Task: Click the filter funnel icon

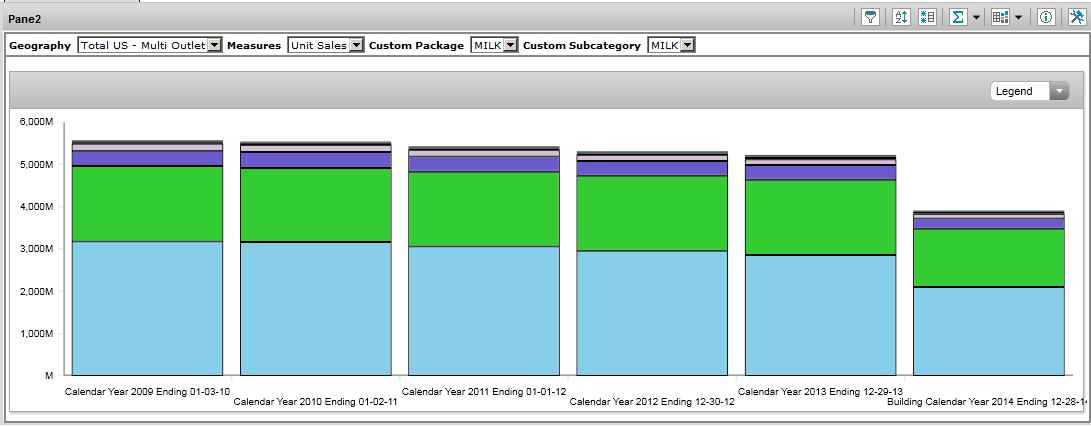Action: [871, 17]
